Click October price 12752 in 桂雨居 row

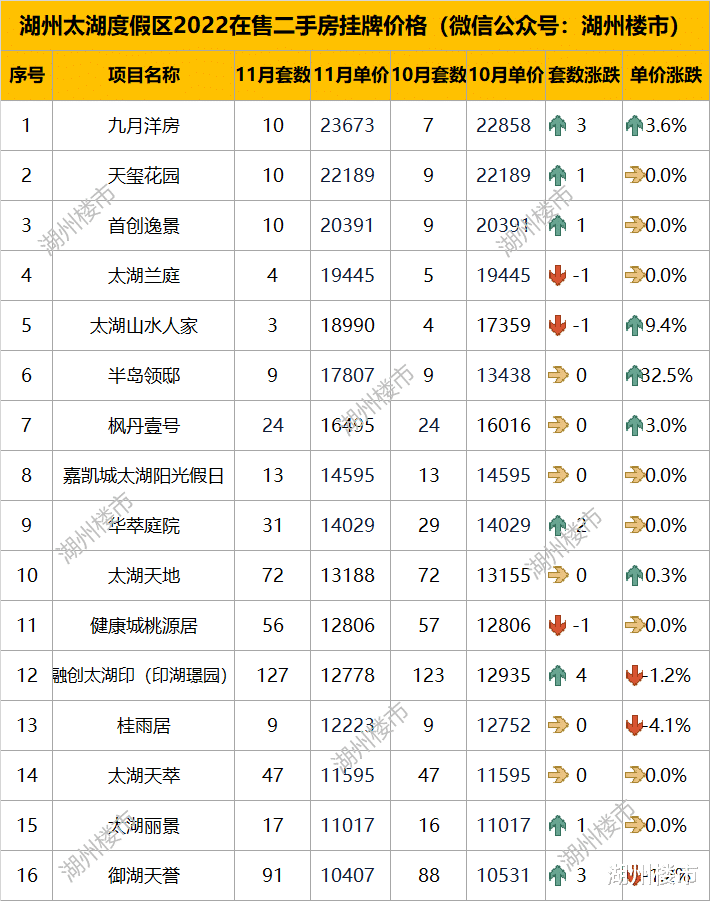[504, 725]
